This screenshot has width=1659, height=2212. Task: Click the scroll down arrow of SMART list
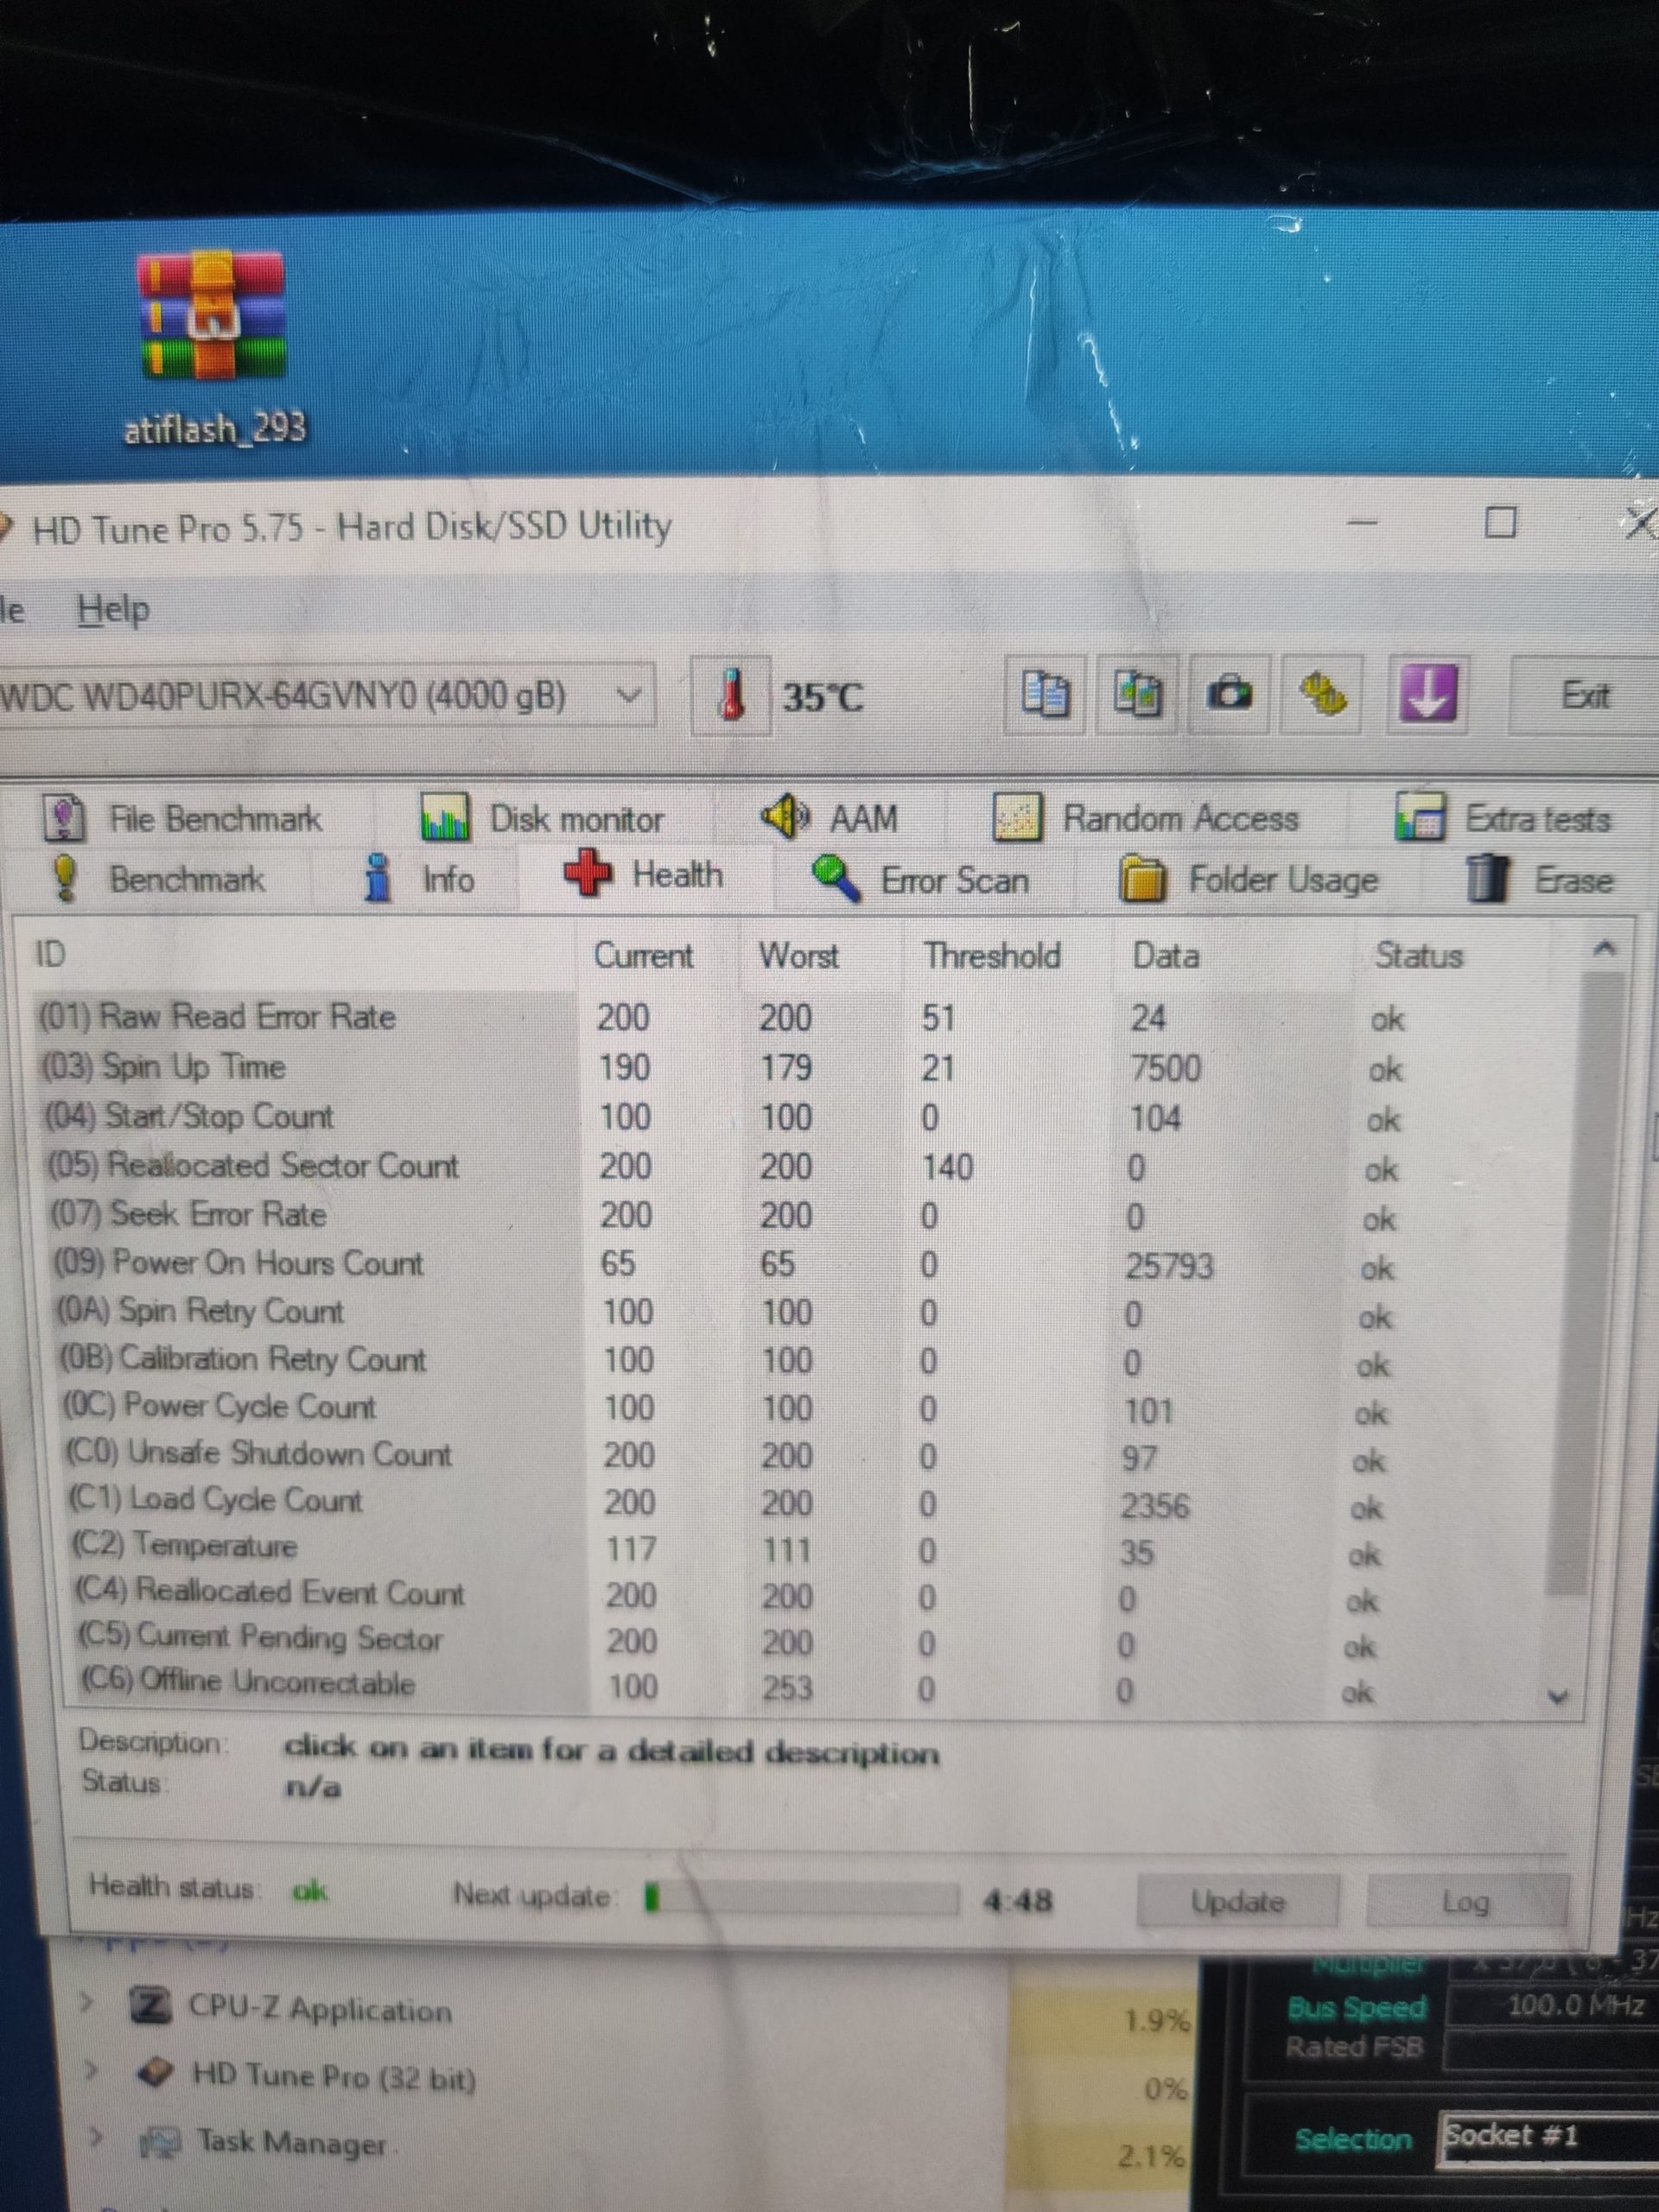[x=1558, y=1696]
